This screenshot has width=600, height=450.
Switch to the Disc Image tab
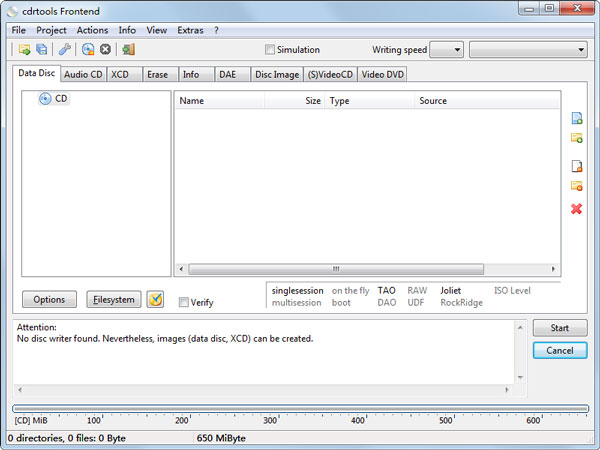tap(277, 74)
